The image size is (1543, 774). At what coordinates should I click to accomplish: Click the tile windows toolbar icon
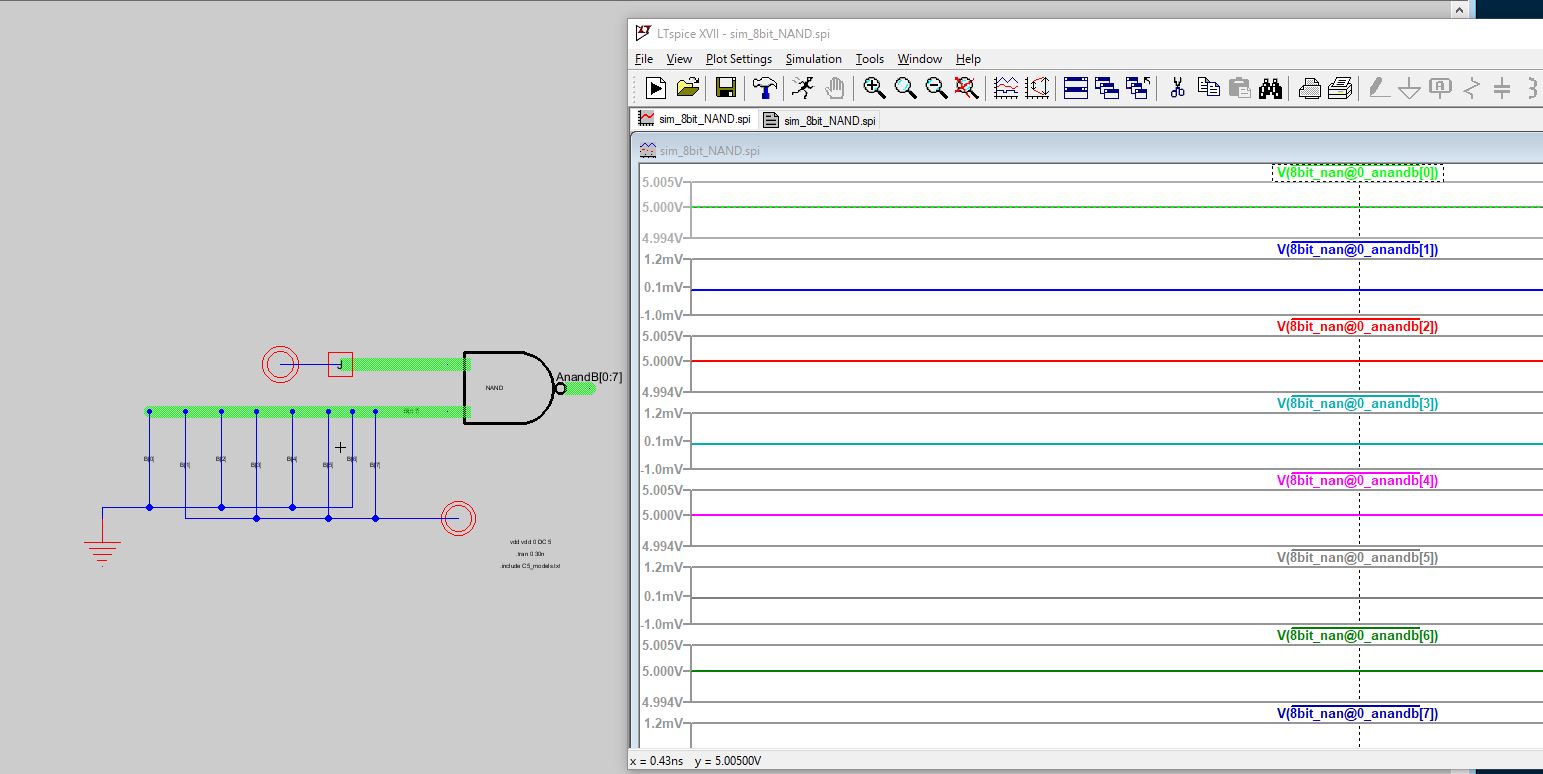[1076, 88]
